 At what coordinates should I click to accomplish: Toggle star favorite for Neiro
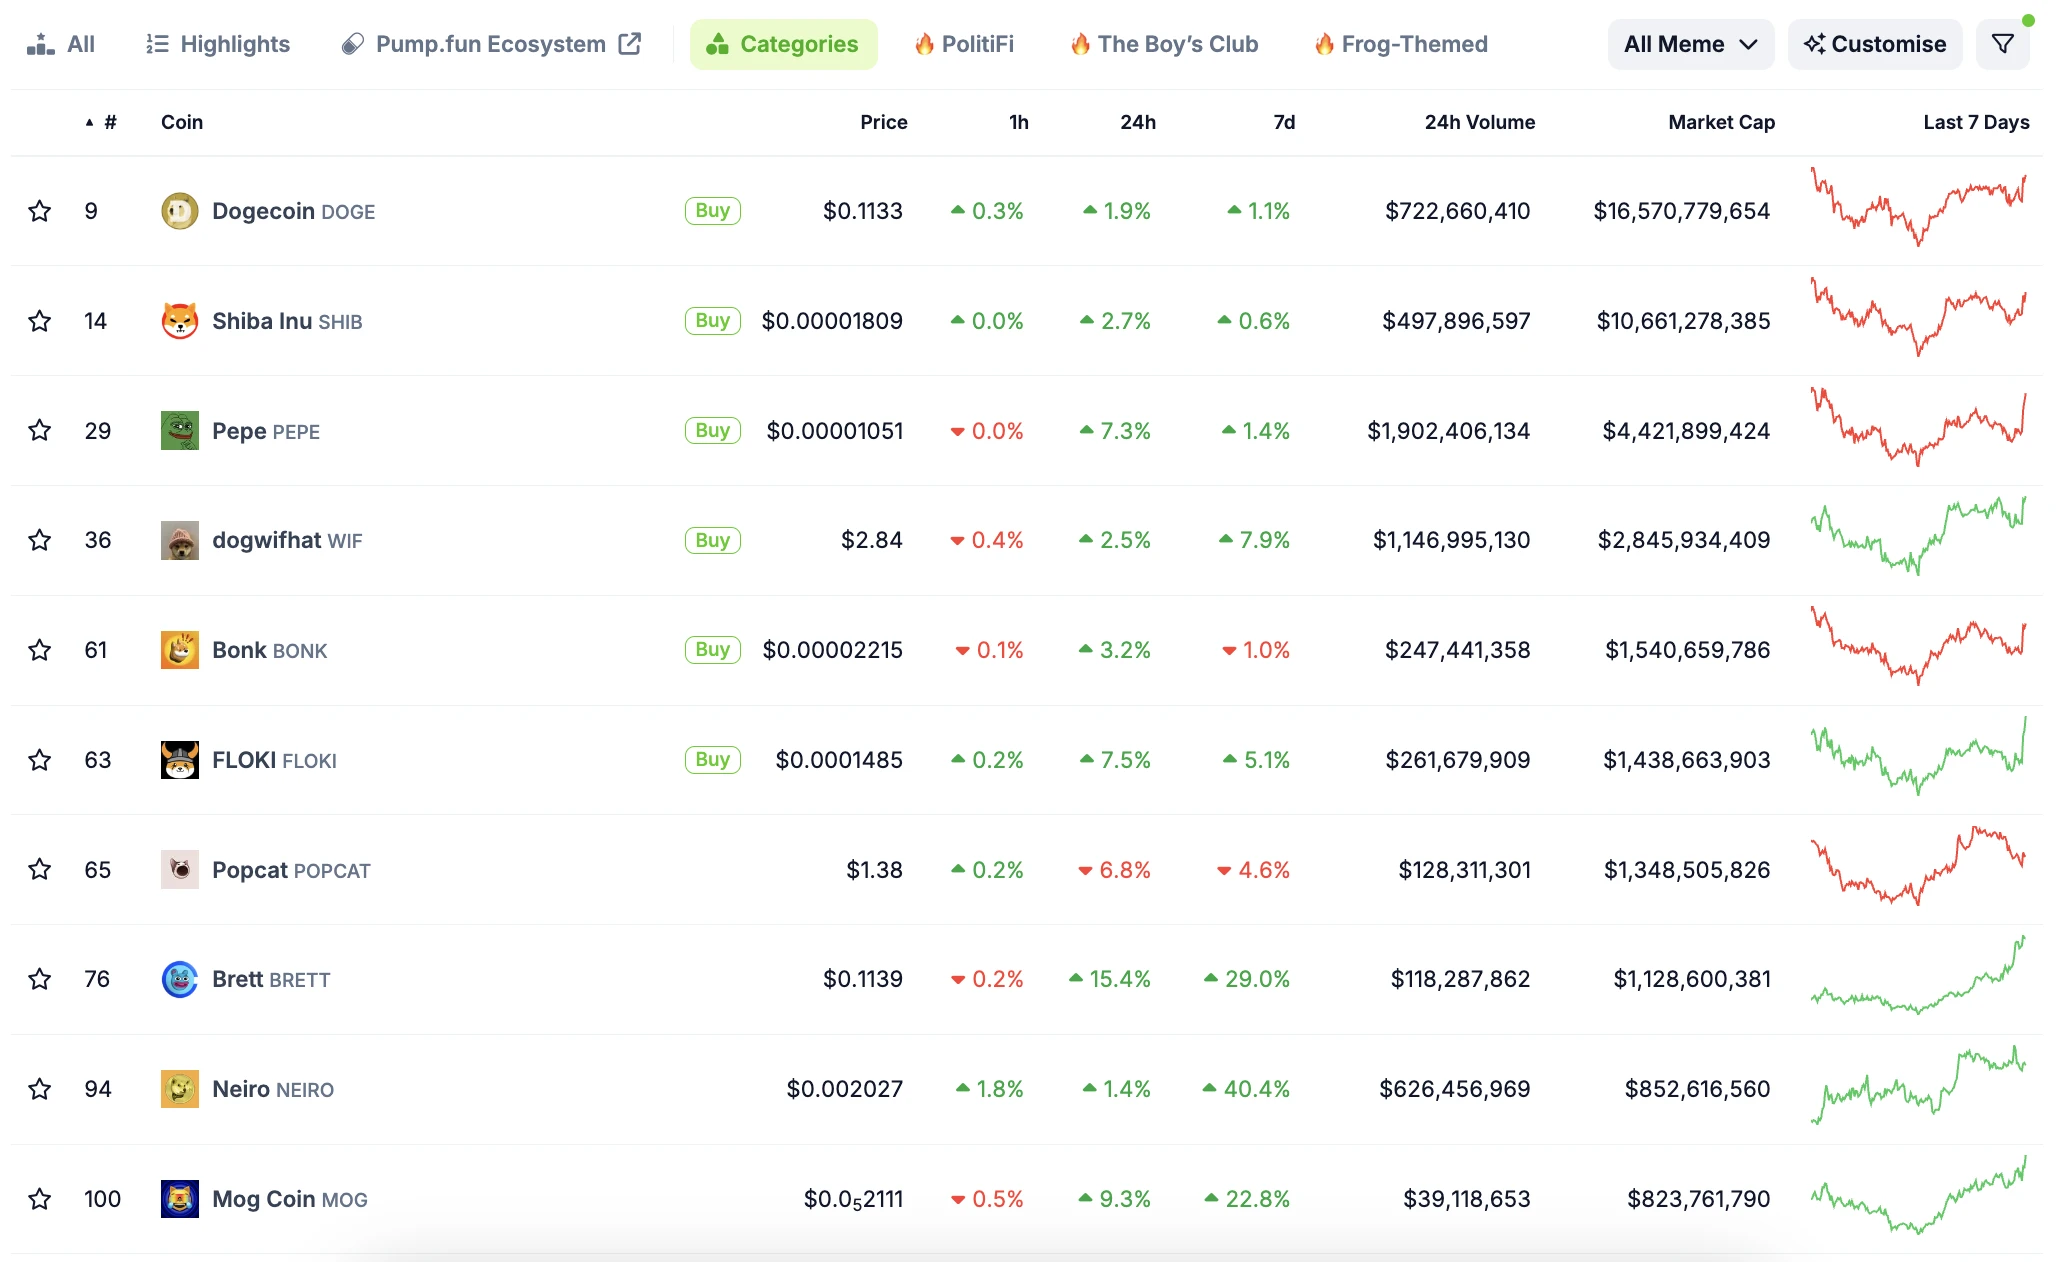(40, 1087)
